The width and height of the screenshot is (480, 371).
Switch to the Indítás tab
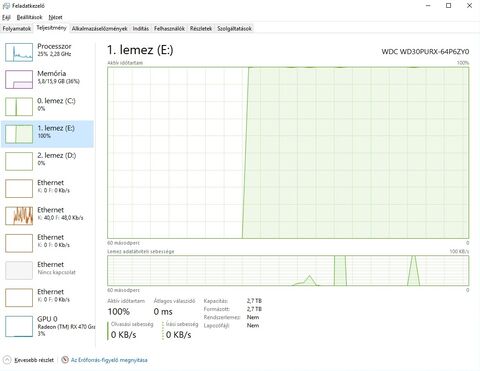point(141,29)
